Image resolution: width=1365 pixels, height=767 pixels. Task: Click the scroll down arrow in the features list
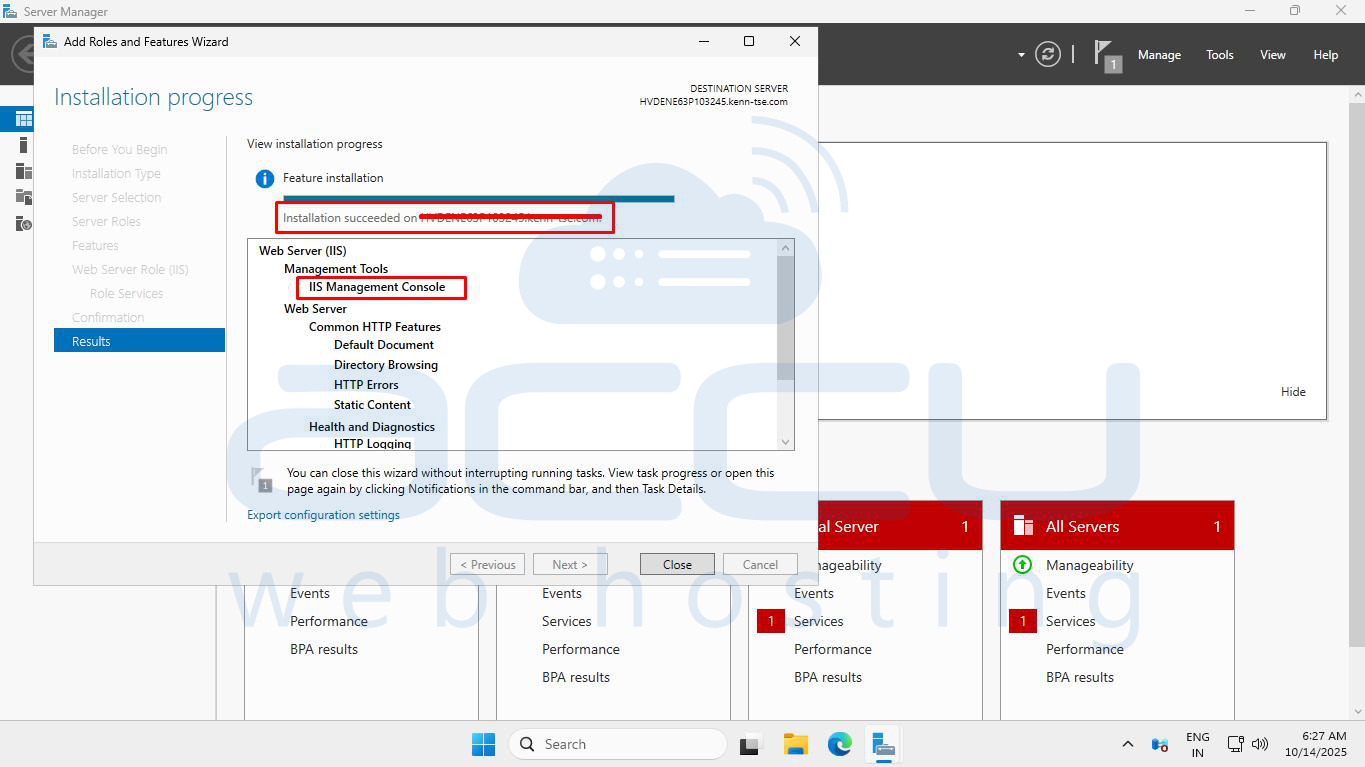click(785, 442)
